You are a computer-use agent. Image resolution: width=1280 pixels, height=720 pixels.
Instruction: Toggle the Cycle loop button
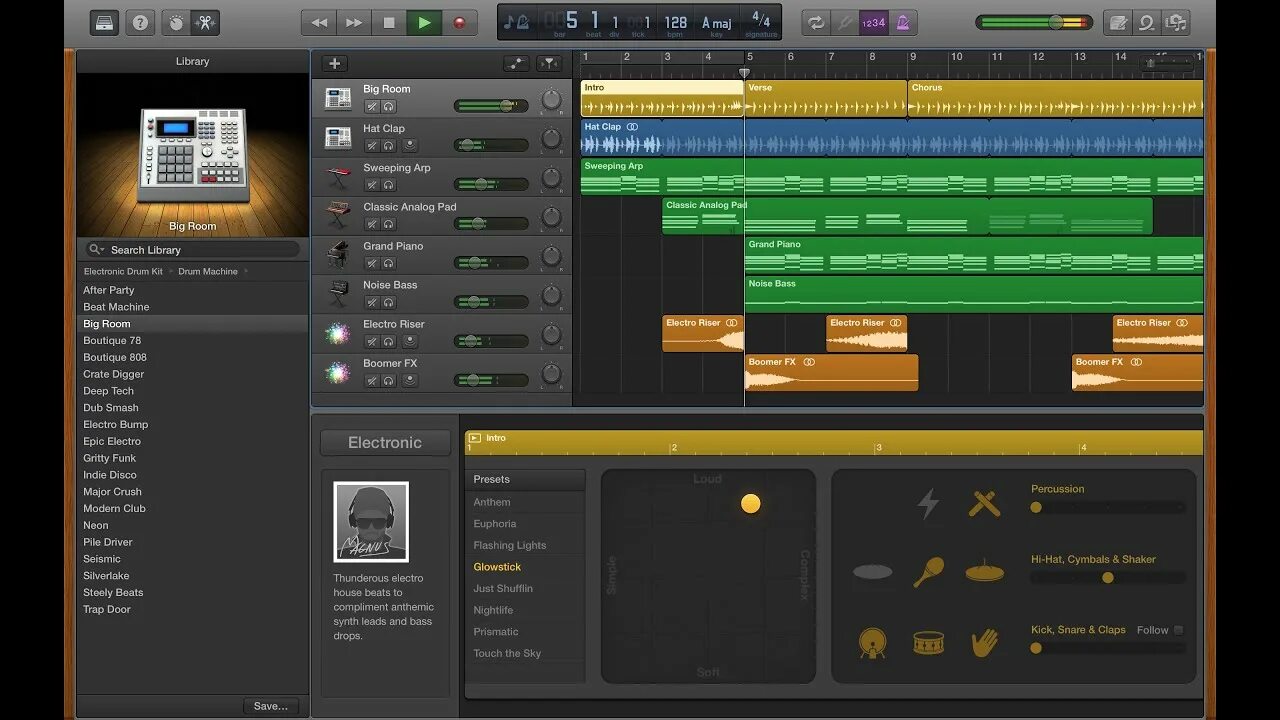pyautogui.click(x=817, y=22)
